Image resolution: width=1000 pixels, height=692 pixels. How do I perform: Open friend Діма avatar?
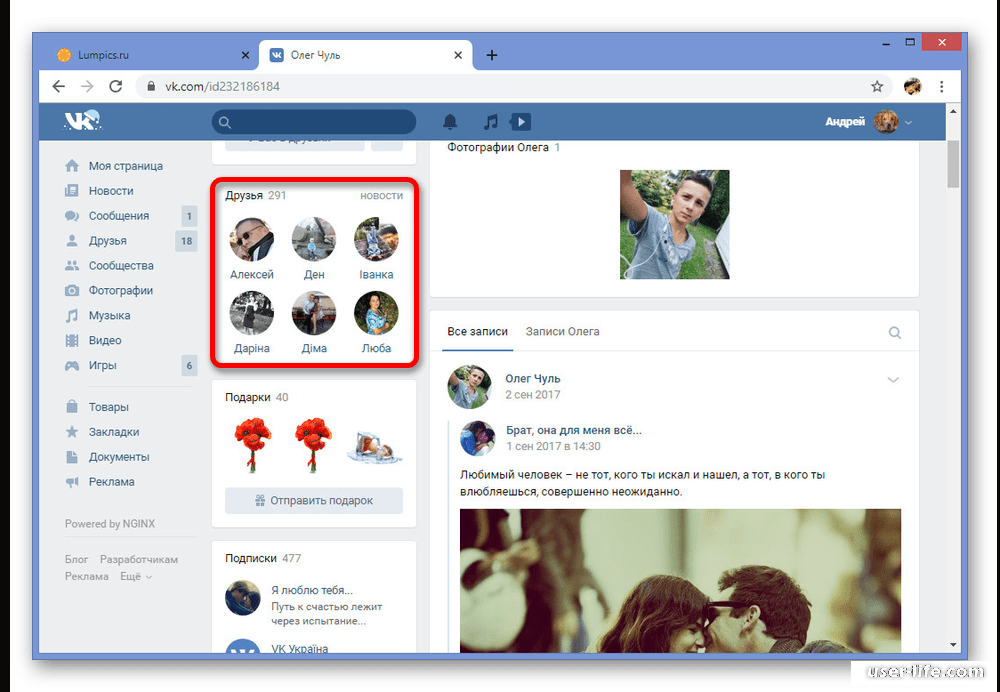(x=314, y=313)
